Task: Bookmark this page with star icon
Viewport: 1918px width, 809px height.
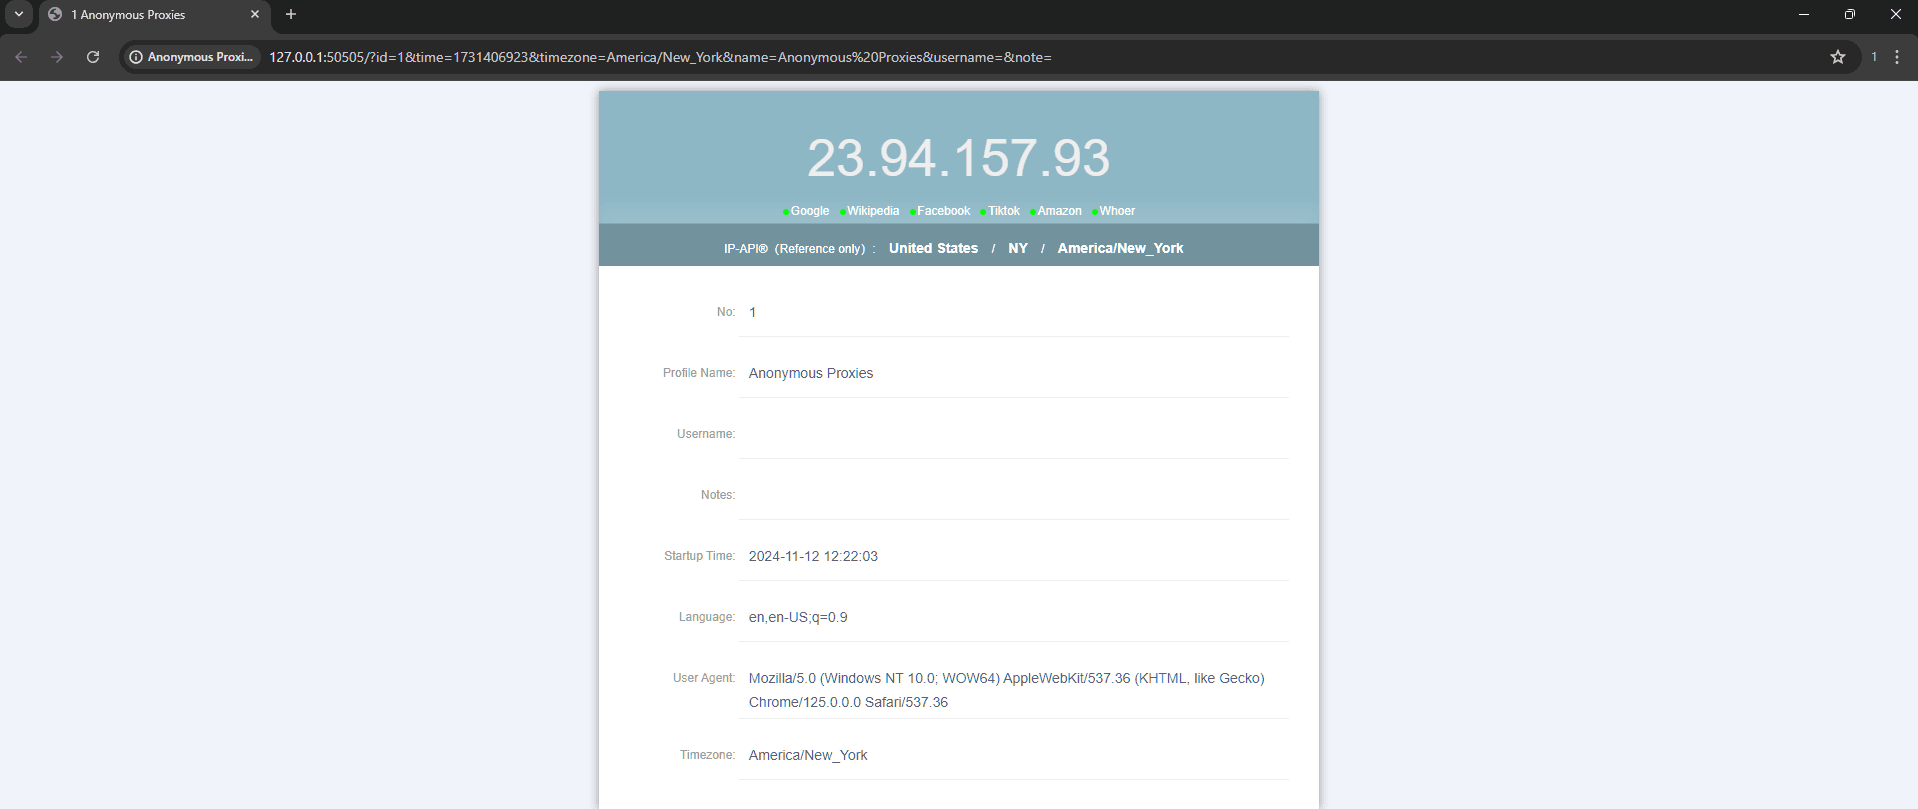Action: (x=1838, y=57)
